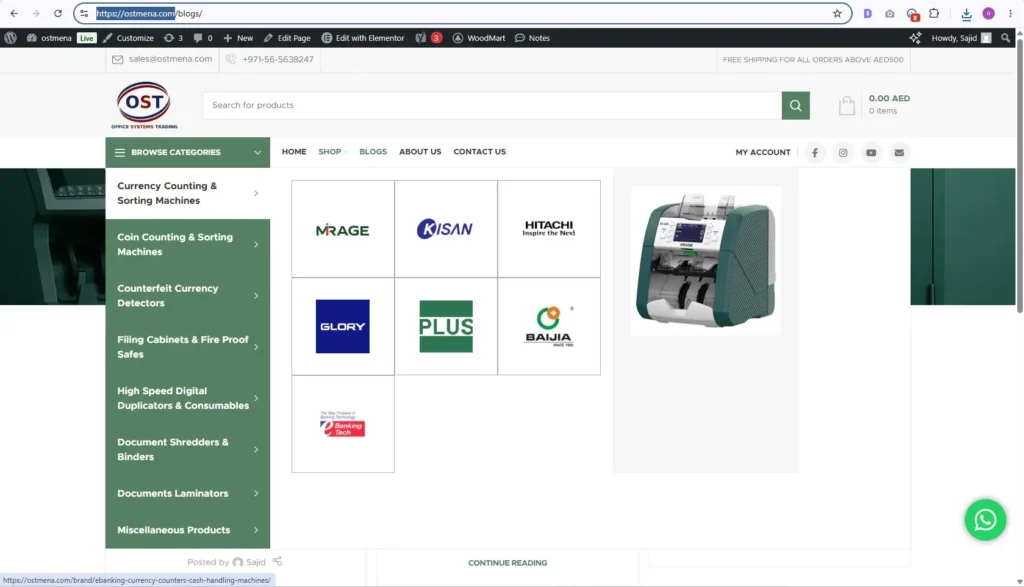Viewport: 1024px width, 587px height.
Task: Click the green product search icon
Action: (x=795, y=105)
